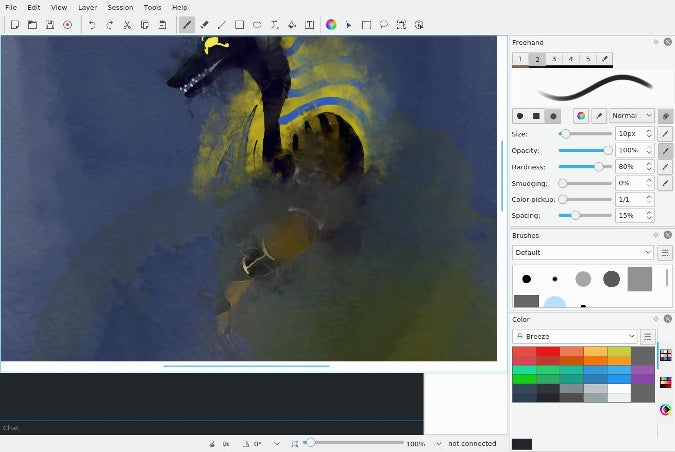Select the Flood Fill tool
The image size is (675, 452).
click(x=292, y=25)
